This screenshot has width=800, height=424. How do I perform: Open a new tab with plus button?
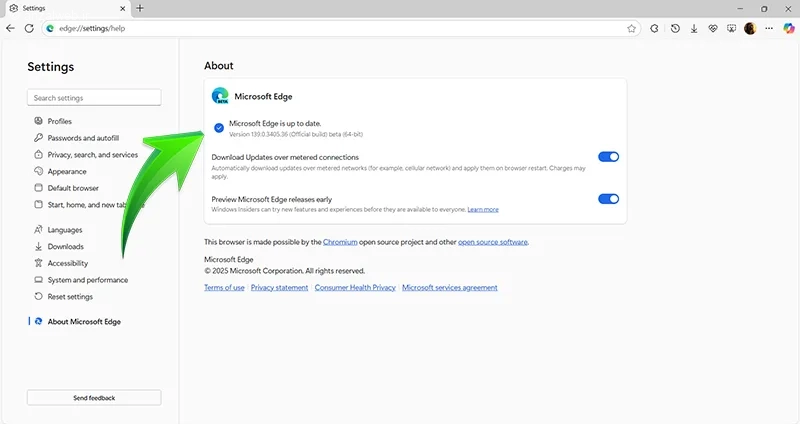140,8
